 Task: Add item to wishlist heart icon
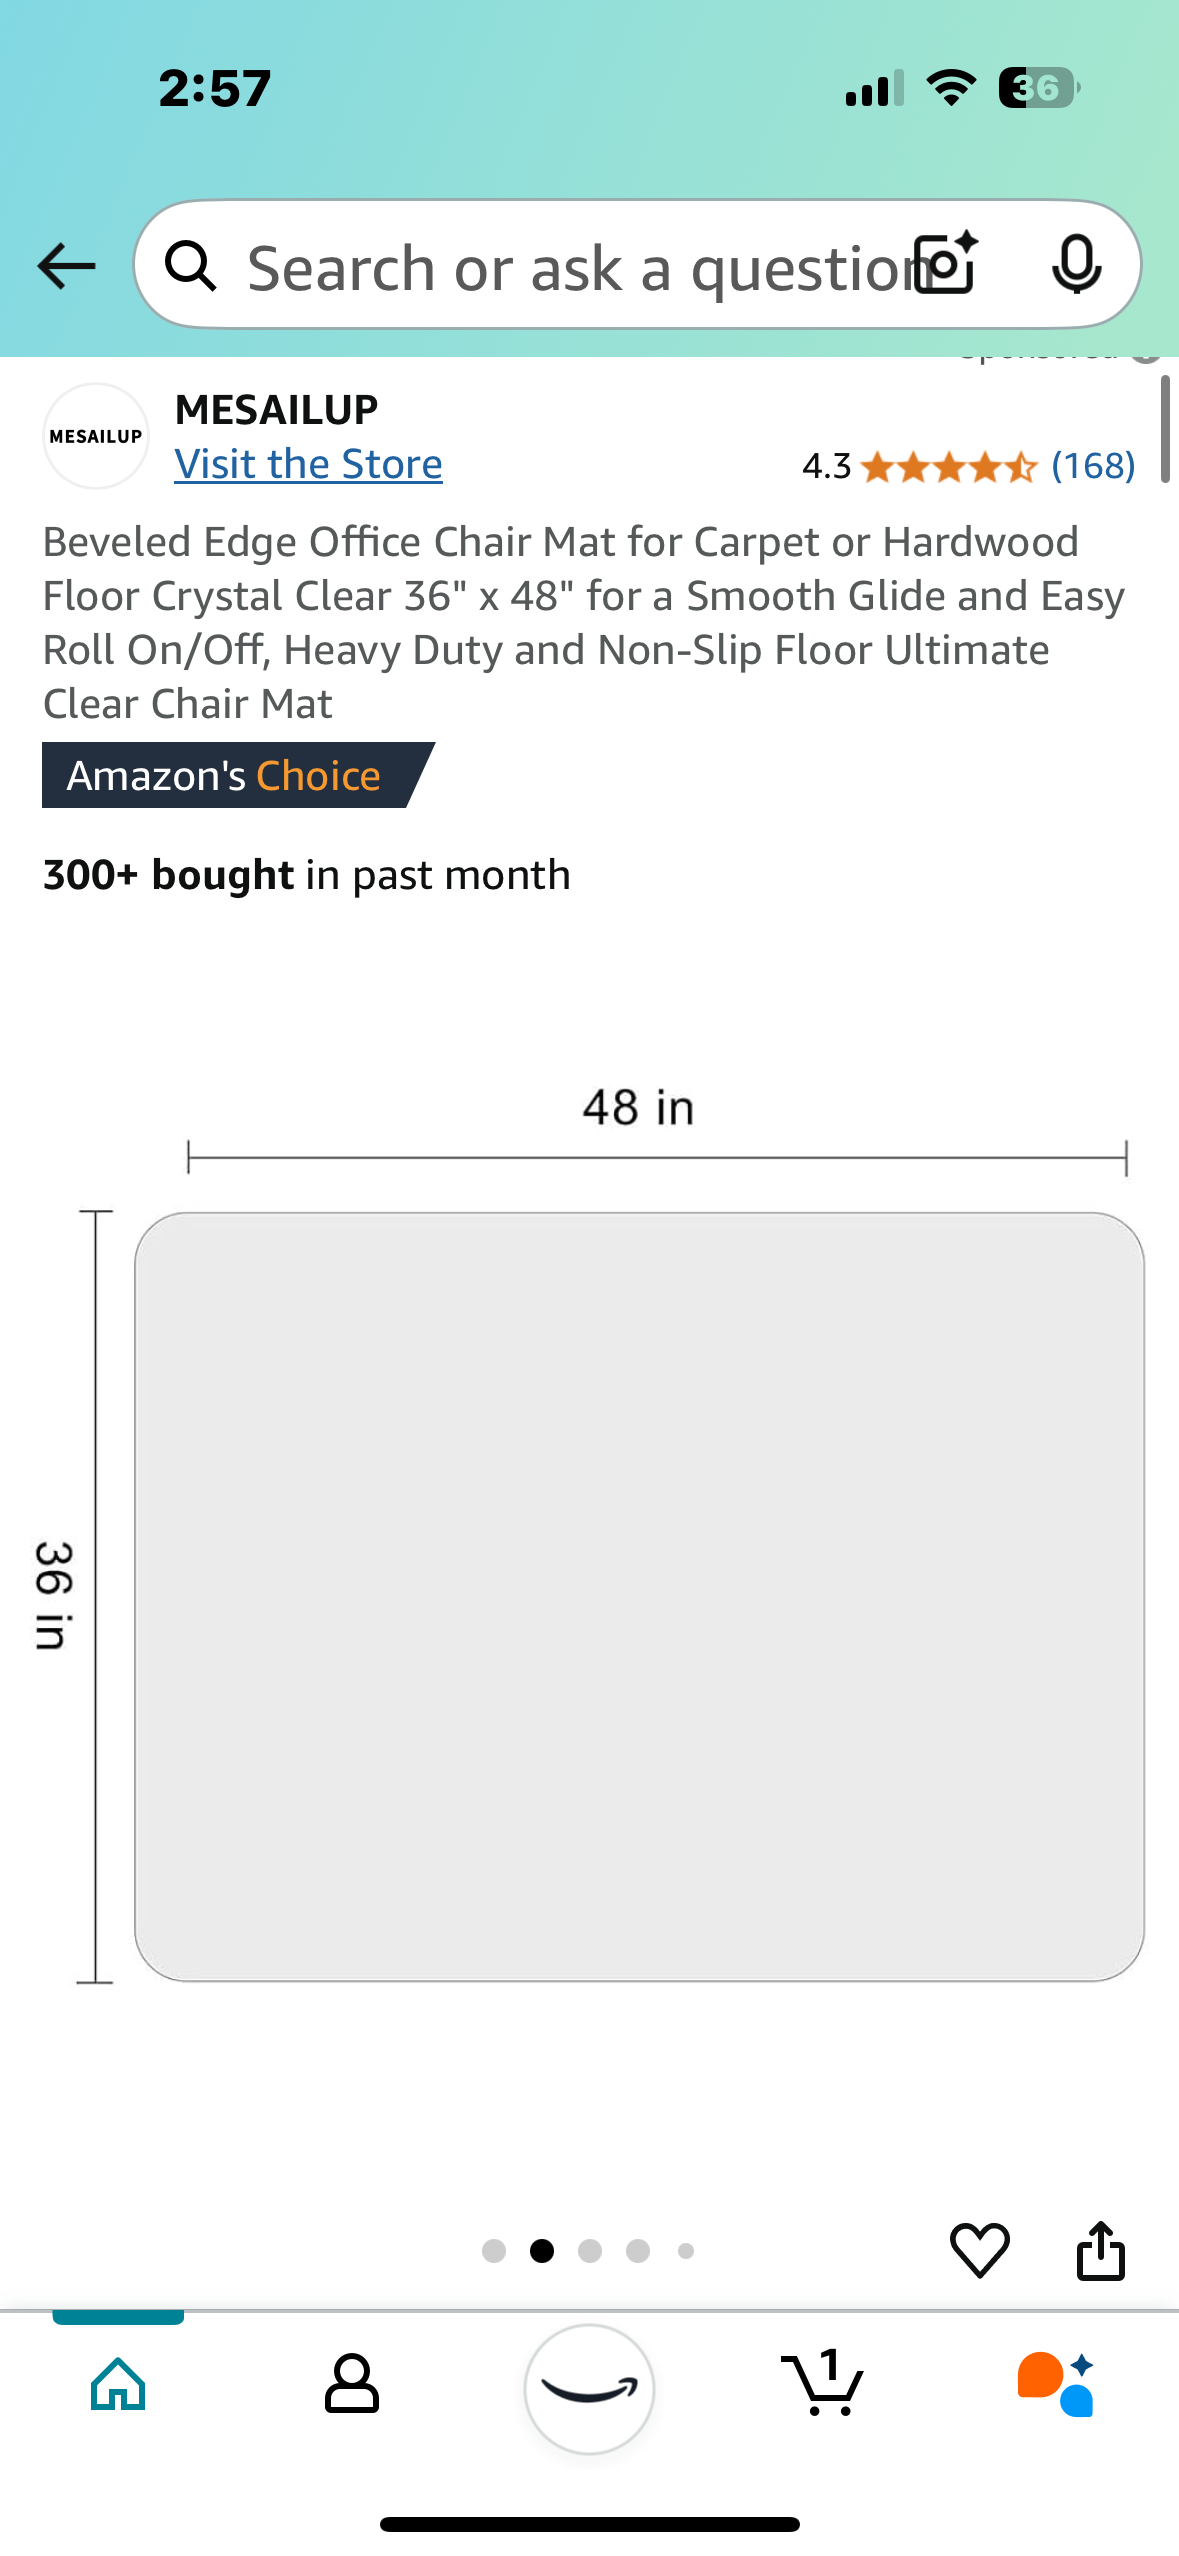(979, 2250)
